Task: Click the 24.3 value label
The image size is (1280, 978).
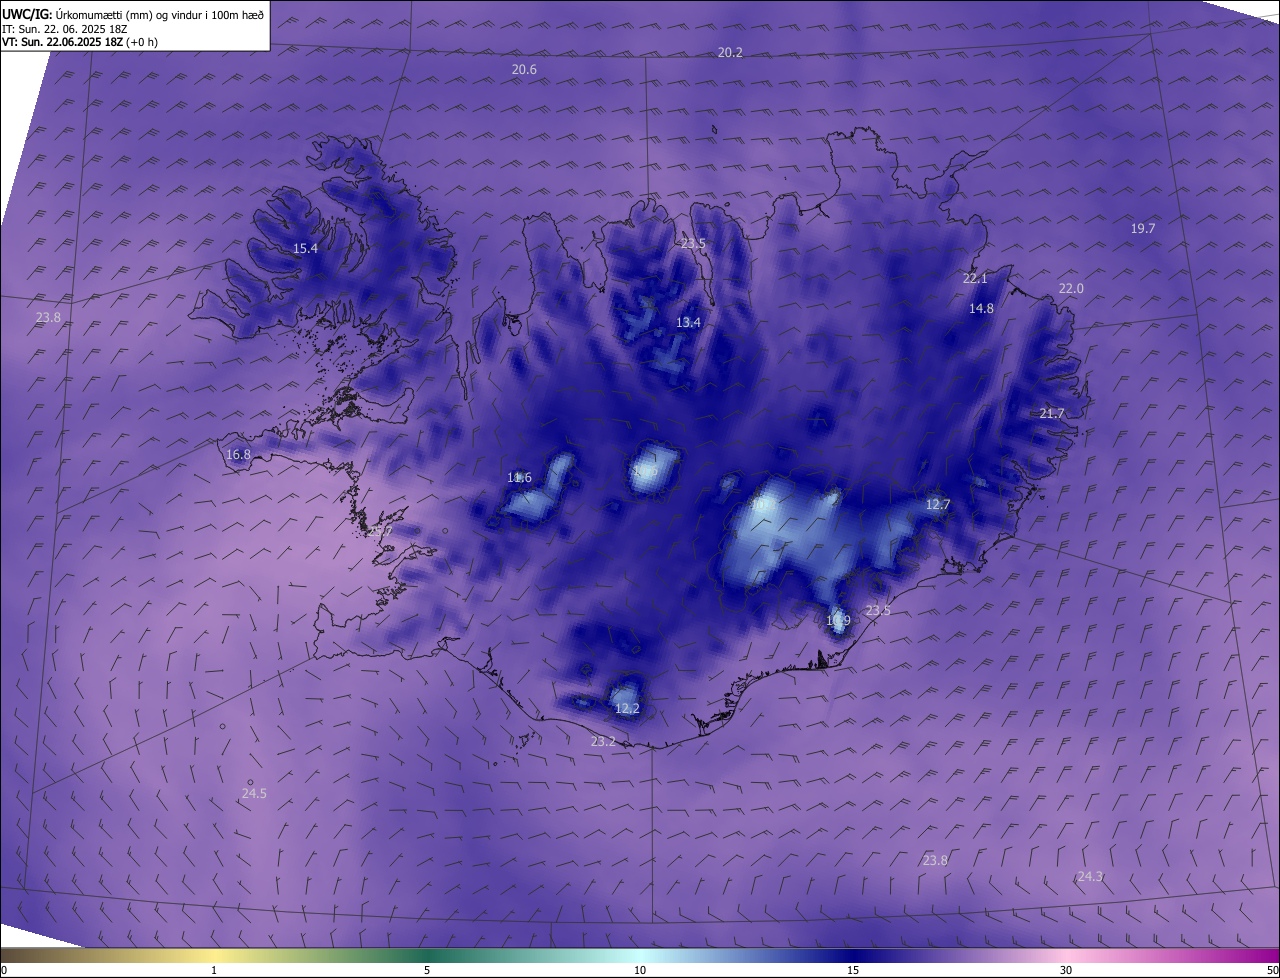Action: click(x=1090, y=877)
